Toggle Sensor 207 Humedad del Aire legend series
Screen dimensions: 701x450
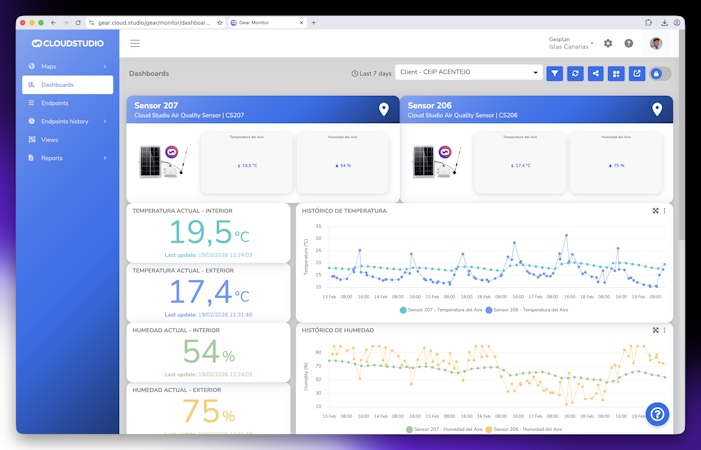coord(444,429)
